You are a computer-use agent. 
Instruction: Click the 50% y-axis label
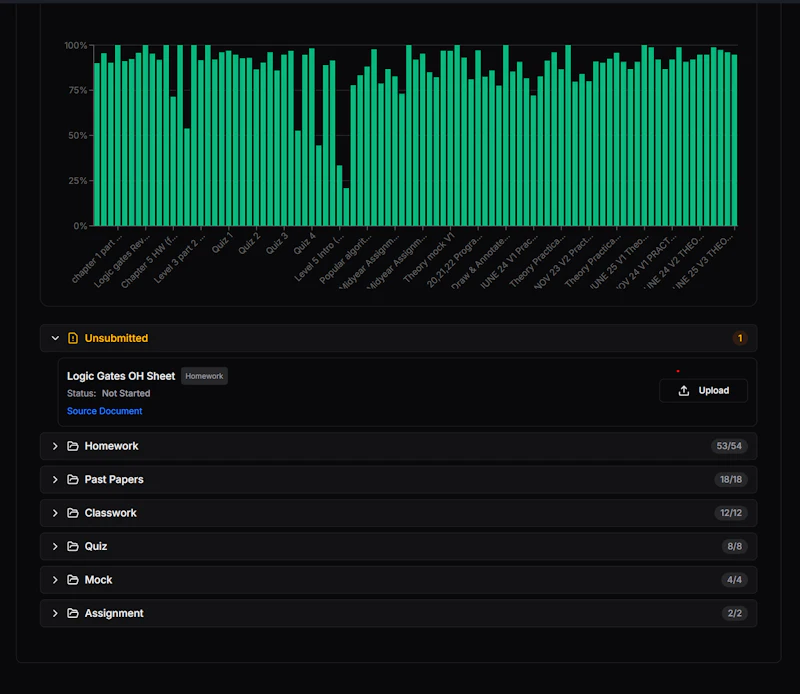(78, 135)
